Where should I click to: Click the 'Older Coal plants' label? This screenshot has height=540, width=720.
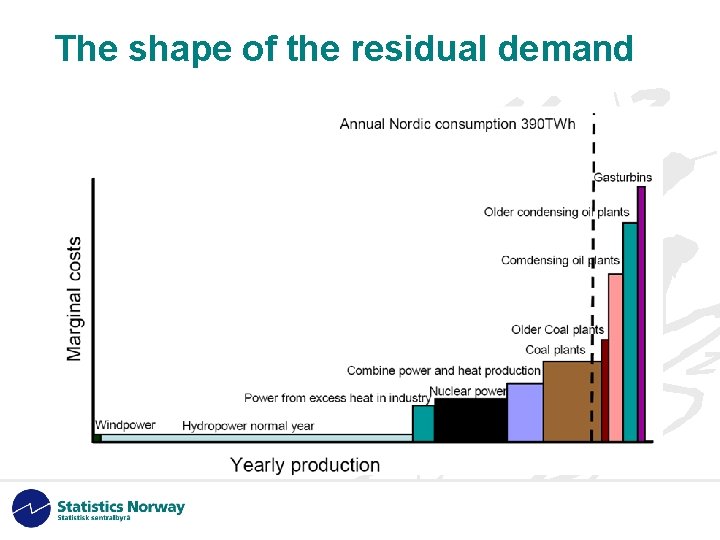click(x=557, y=330)
